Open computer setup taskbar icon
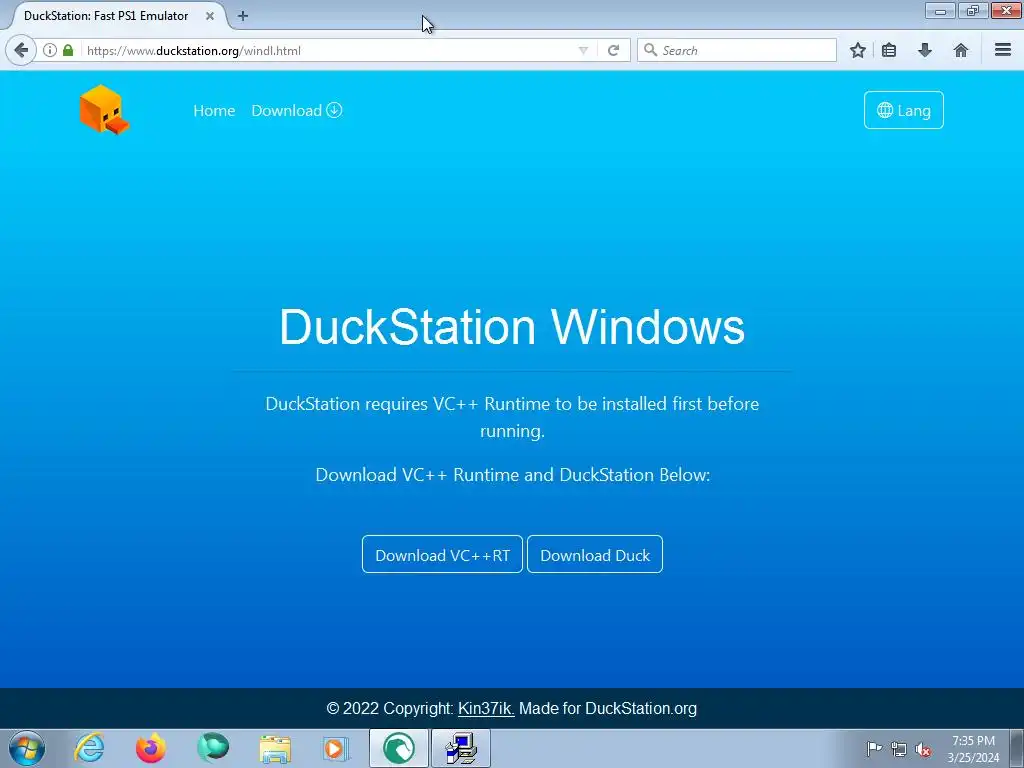The width and height of the screenshot is (1024, 768). click(x=460, y=748)
